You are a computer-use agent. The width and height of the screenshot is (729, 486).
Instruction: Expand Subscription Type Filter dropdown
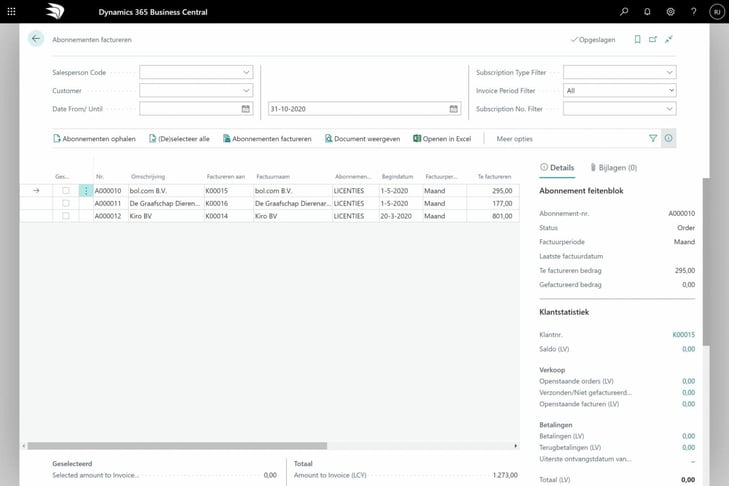tap(669, 72)
